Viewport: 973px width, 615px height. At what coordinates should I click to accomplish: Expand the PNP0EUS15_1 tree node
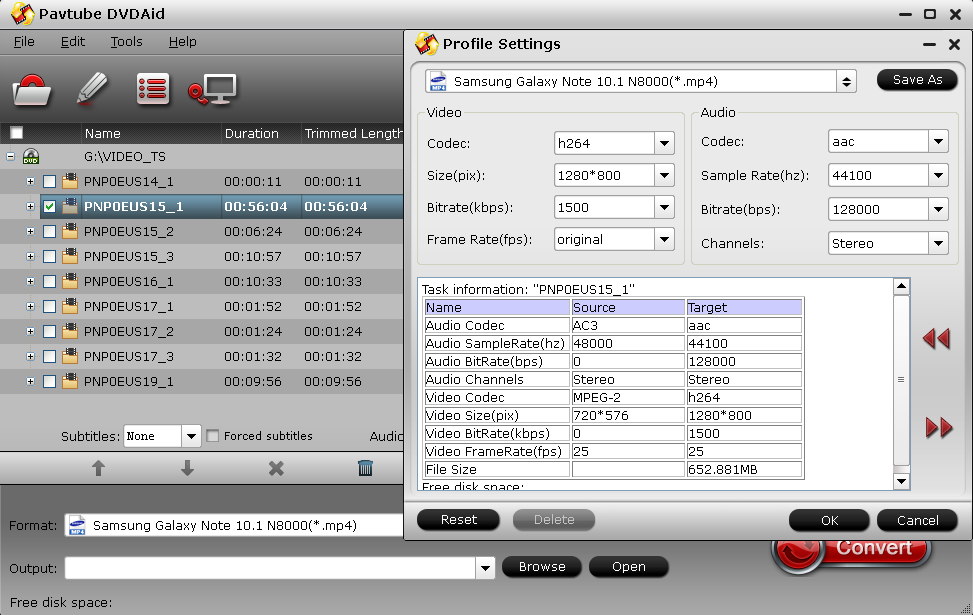(30, 207)
